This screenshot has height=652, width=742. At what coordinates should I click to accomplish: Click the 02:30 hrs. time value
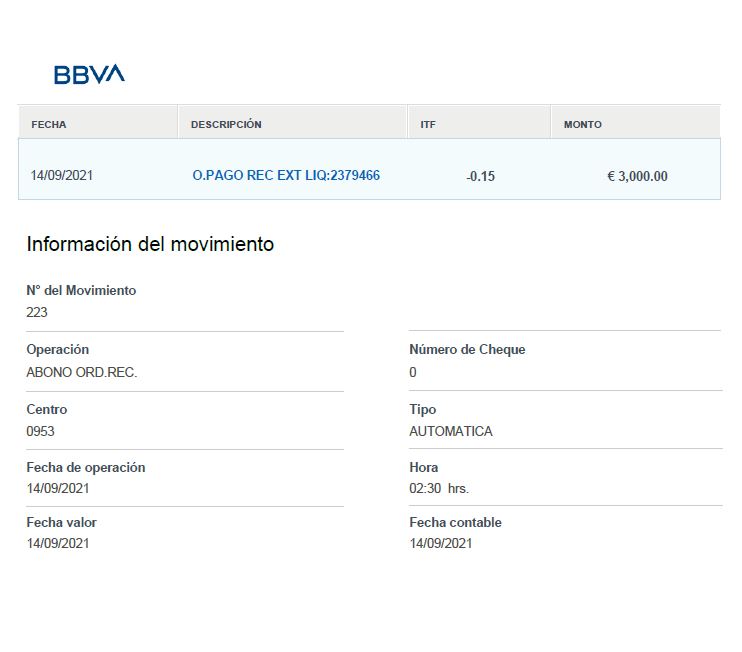tap(439, 489)
